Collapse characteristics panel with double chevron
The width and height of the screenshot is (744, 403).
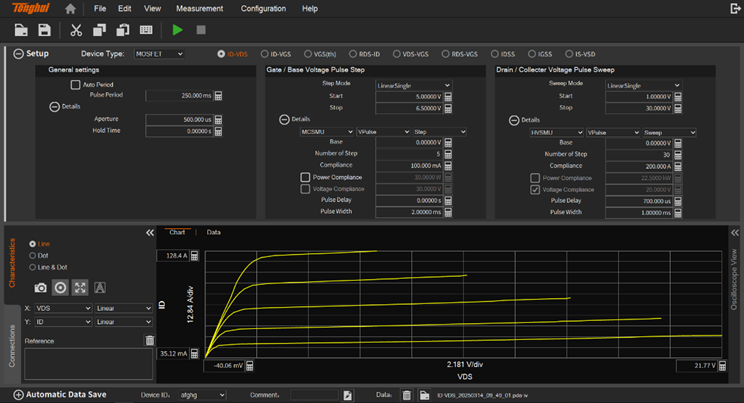tap(150, 233)
